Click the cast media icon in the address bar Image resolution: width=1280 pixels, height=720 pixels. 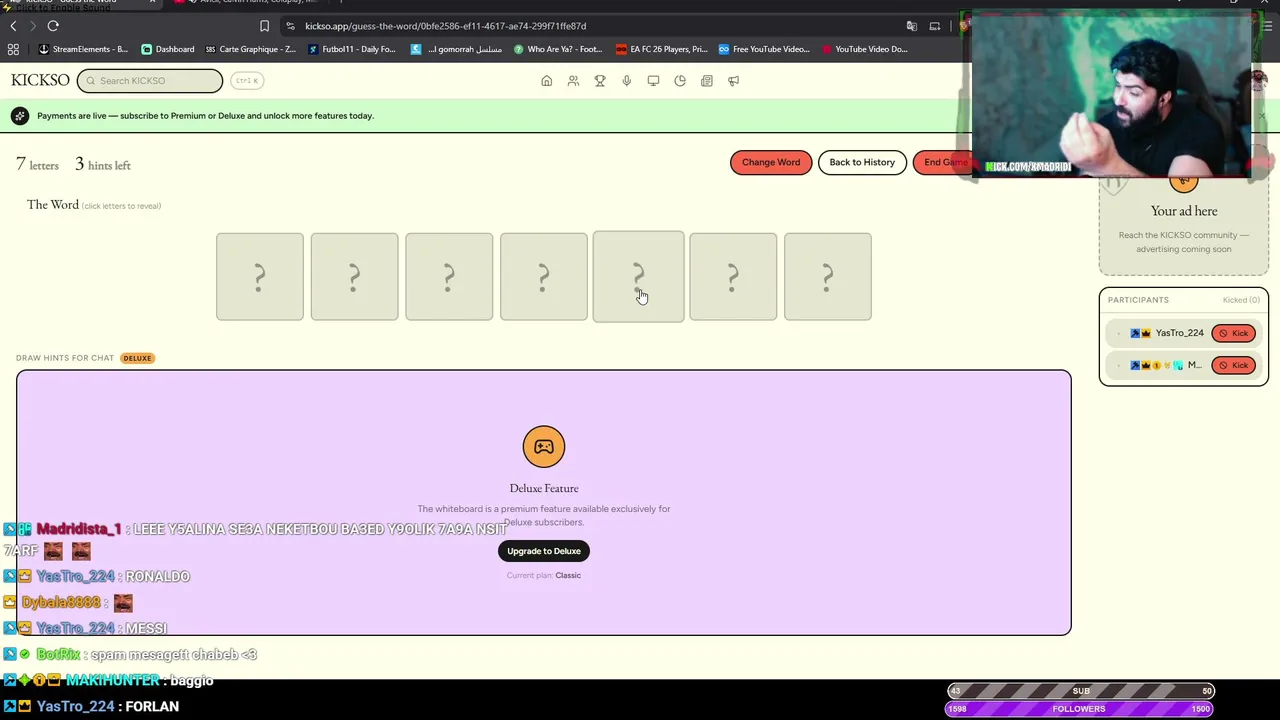(935, 26)
